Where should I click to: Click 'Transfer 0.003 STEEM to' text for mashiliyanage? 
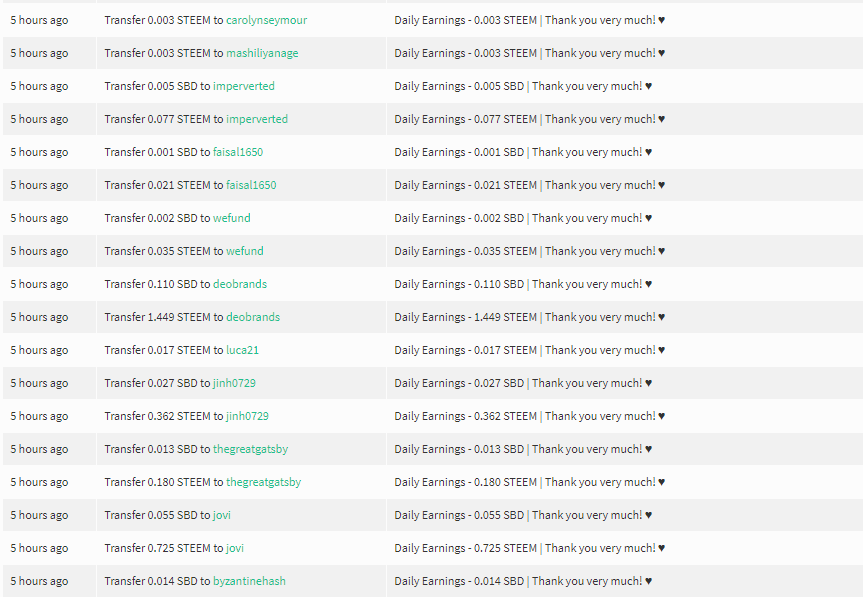coord(164,53)
